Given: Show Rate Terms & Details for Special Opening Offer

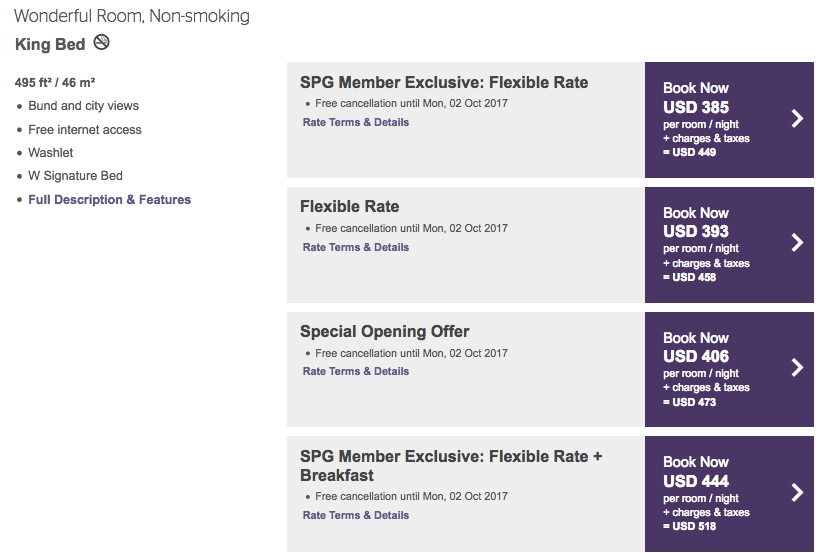Looking at the screenshot, I should click(356, 371).
